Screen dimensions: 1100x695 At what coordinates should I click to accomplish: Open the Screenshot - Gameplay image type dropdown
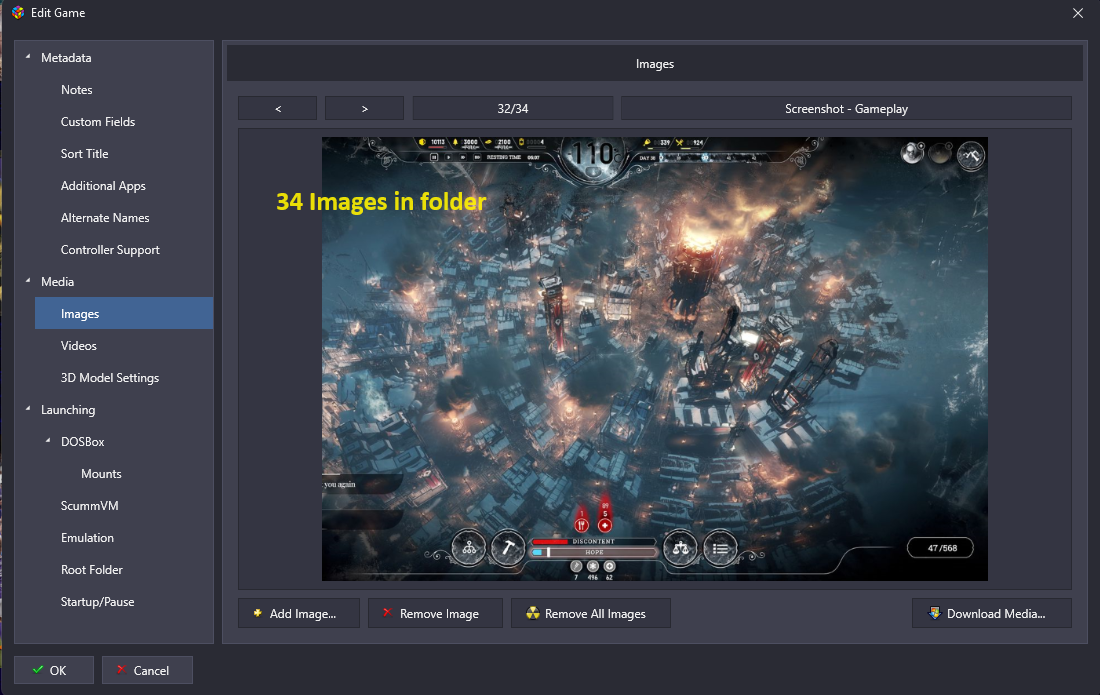click(x=846, y=109)
